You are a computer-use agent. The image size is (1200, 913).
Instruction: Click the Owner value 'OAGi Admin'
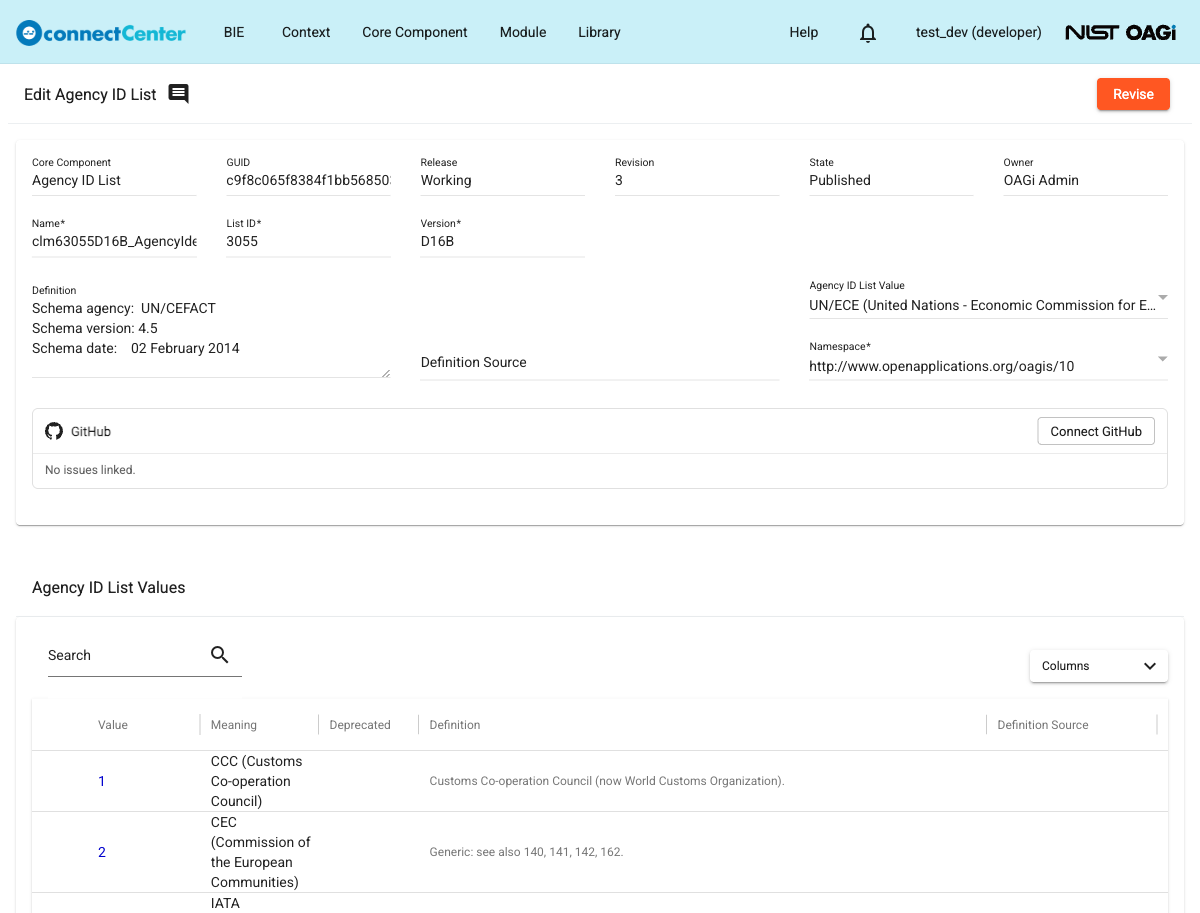pos(1041,180)
